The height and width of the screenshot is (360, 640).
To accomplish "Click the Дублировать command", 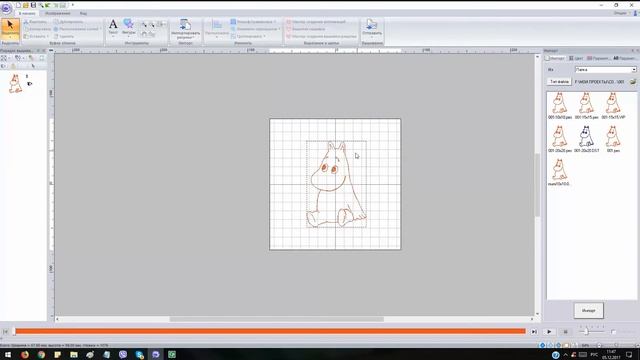I will coord(69,22).
